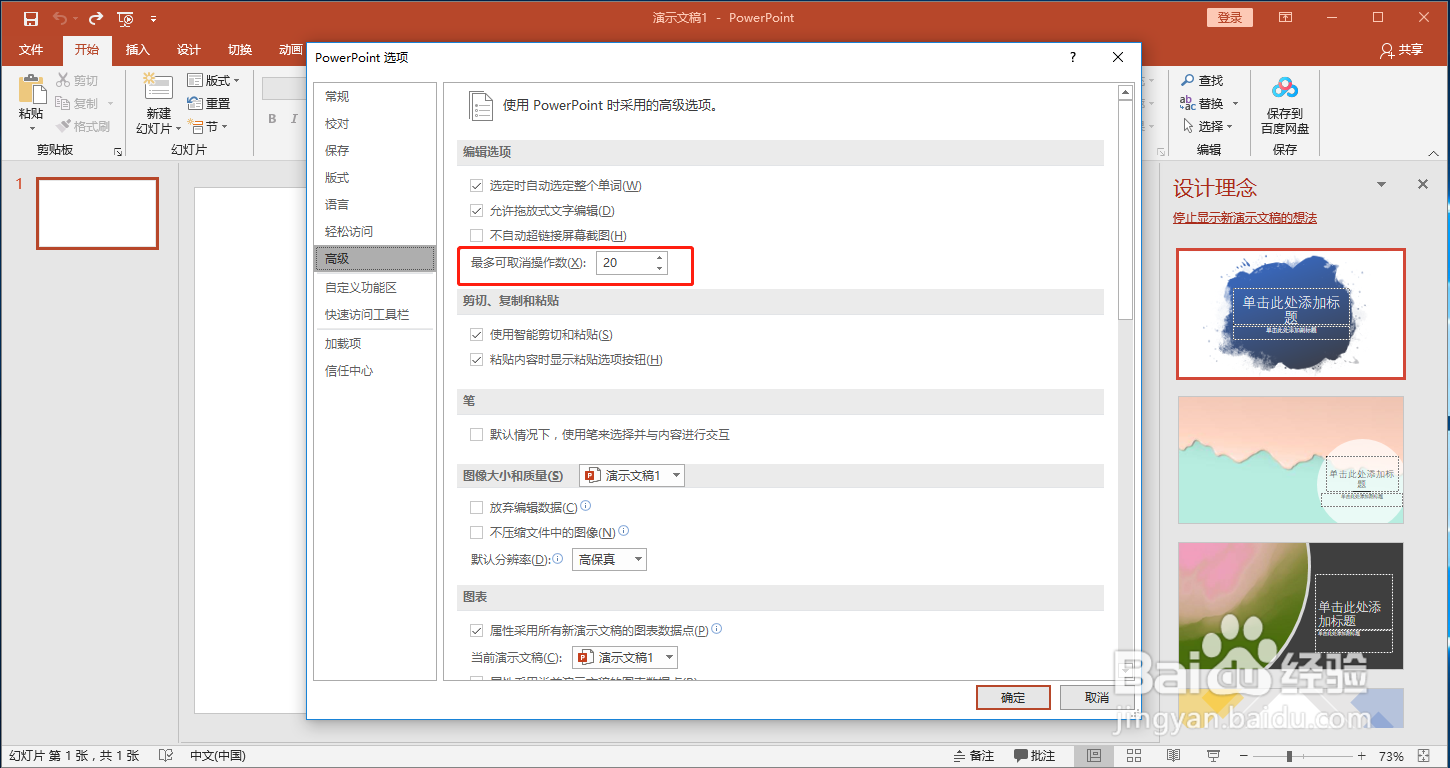This screenshot has width=1450, height=768.
Task: Toggle 'use smart cut and paste' (使用智能剪切和粘贴)
Action: click(x=477, y=335)
